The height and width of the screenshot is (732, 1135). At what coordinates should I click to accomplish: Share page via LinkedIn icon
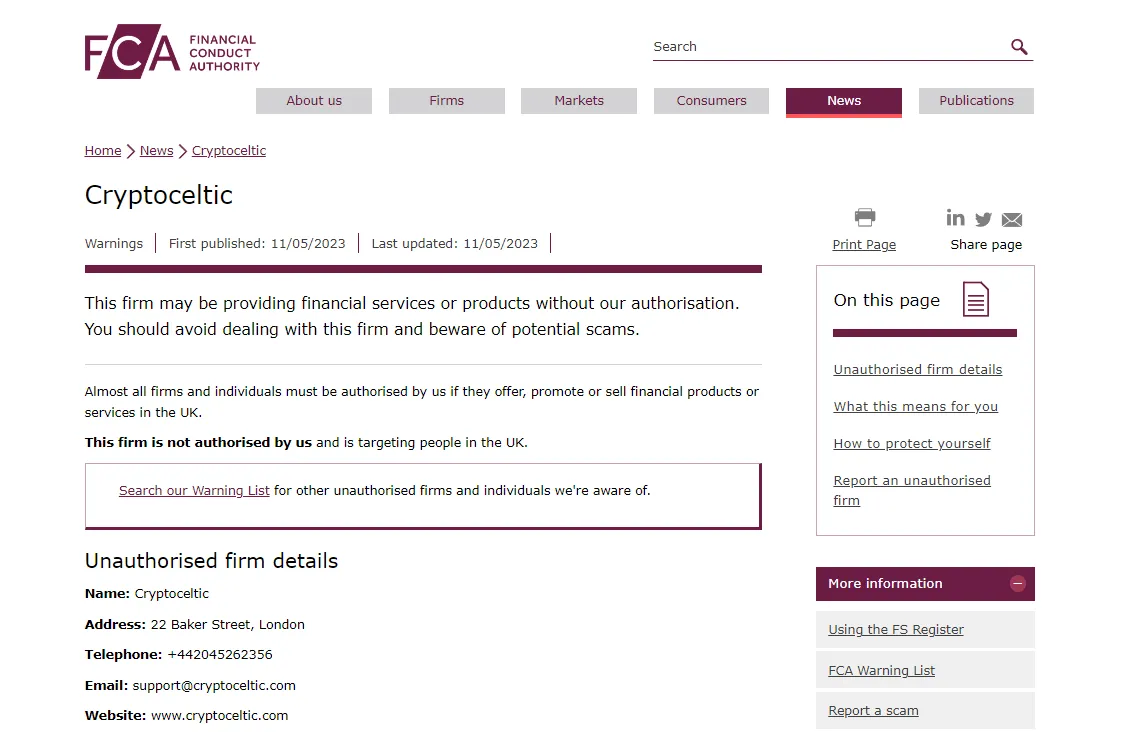pyautogui.click(x=955, y=218)
